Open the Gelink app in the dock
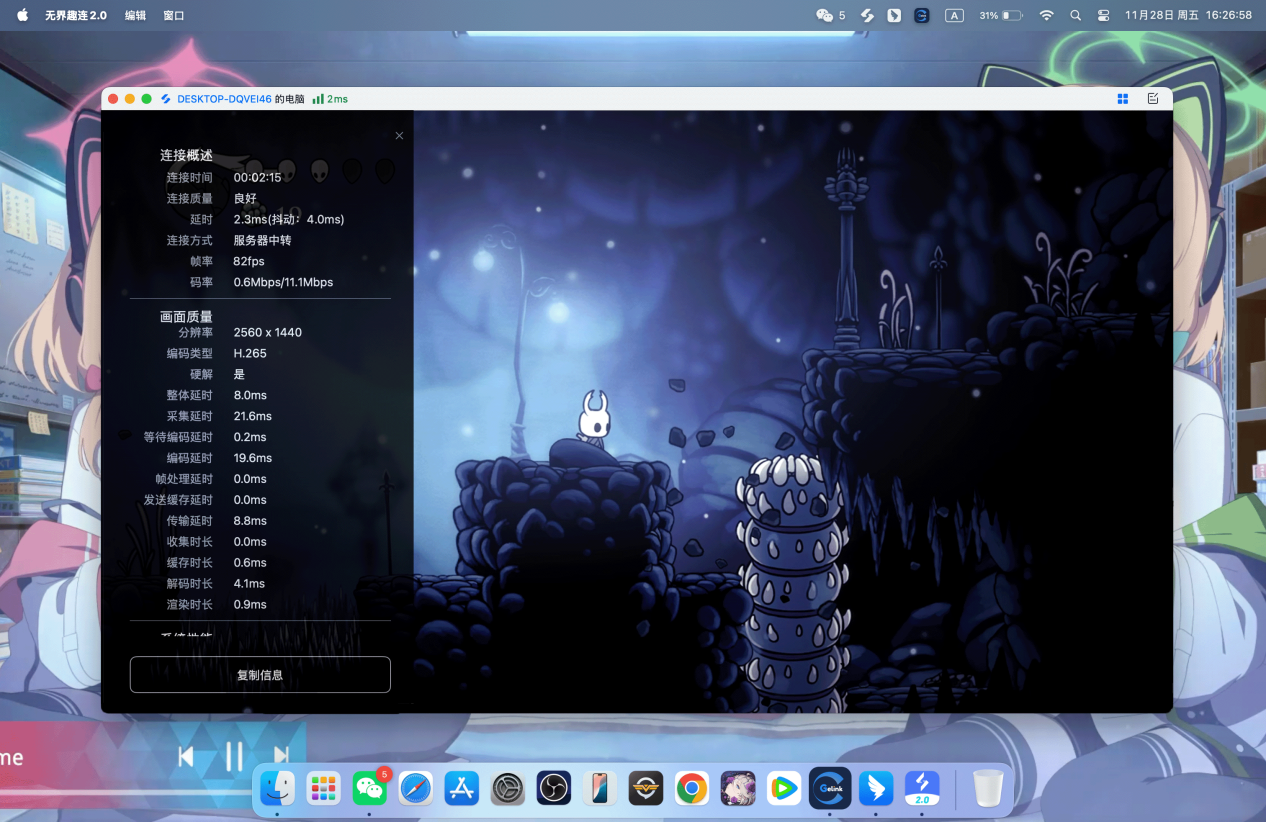The width and height of the screenshot is (1266, 822). (x=829, y=789)
